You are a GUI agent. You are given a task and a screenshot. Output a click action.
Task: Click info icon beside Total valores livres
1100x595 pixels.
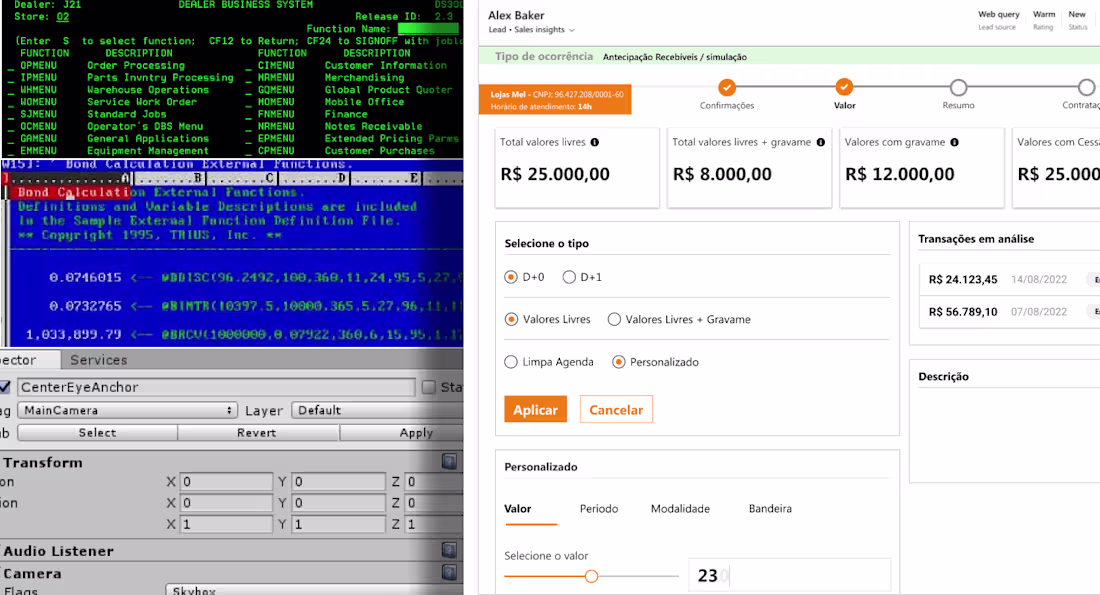(x=595, y=142)
